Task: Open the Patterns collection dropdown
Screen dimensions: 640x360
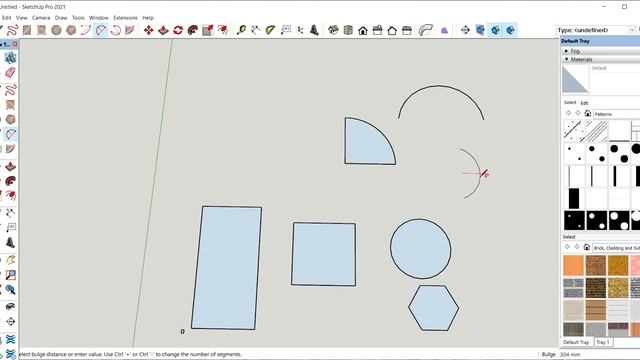Action: pos(616,114)
